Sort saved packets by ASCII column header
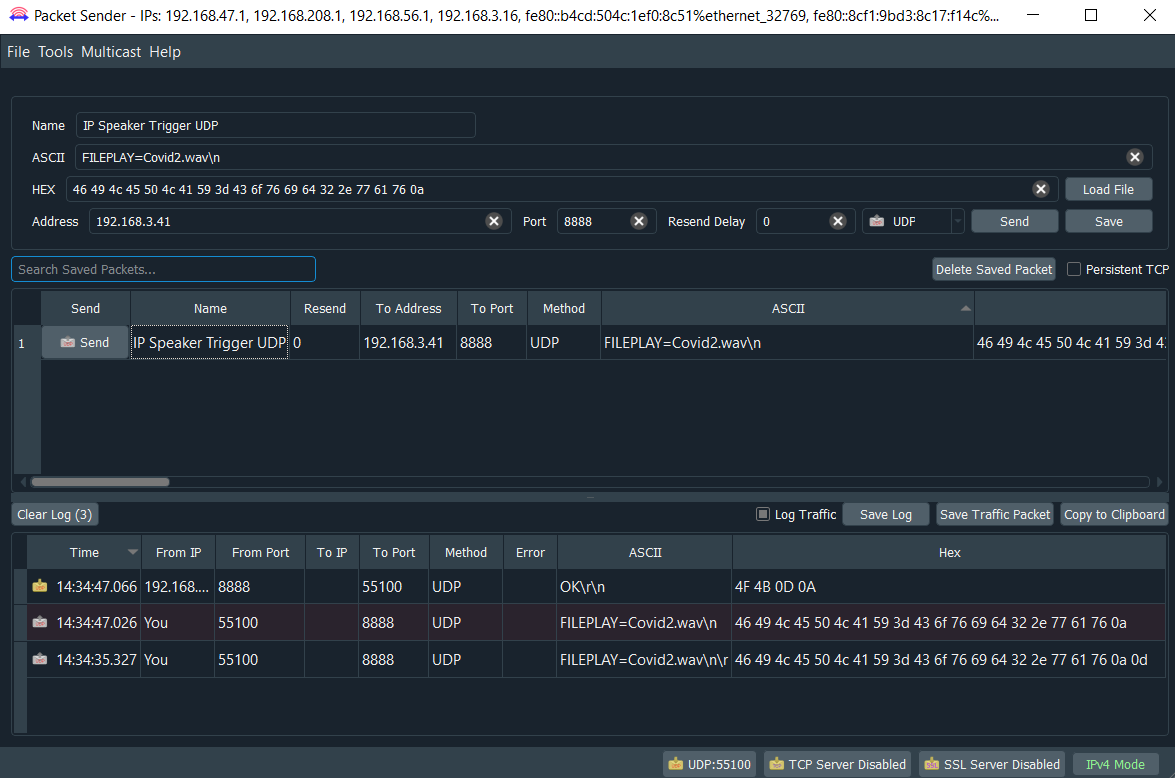The width and height of the screenshot is (1175, 778). (x=787, y=309)
